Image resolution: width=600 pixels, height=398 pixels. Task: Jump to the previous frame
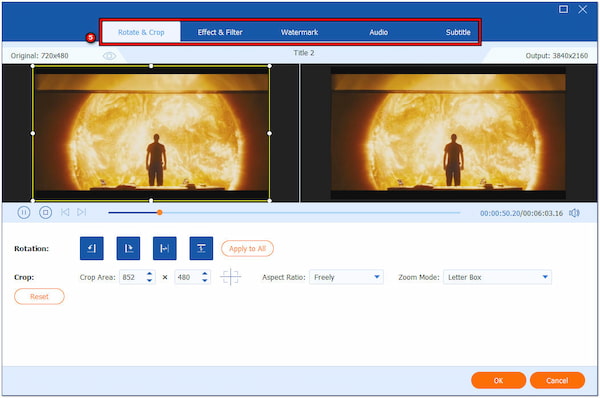65,212
